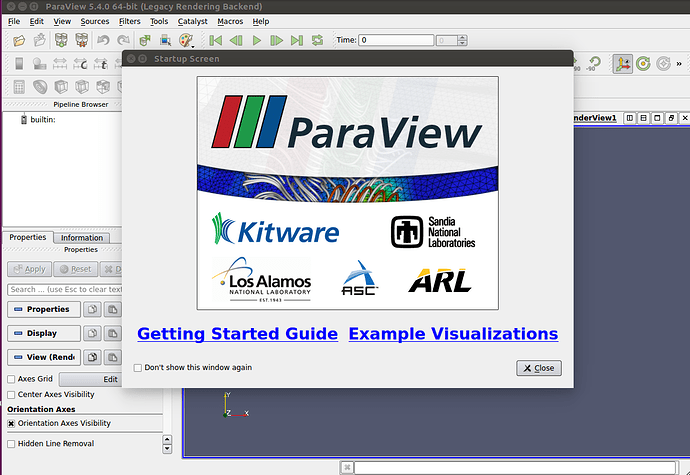
Task: Undo the last action in toolbar
Action: (x=103, y=41)
